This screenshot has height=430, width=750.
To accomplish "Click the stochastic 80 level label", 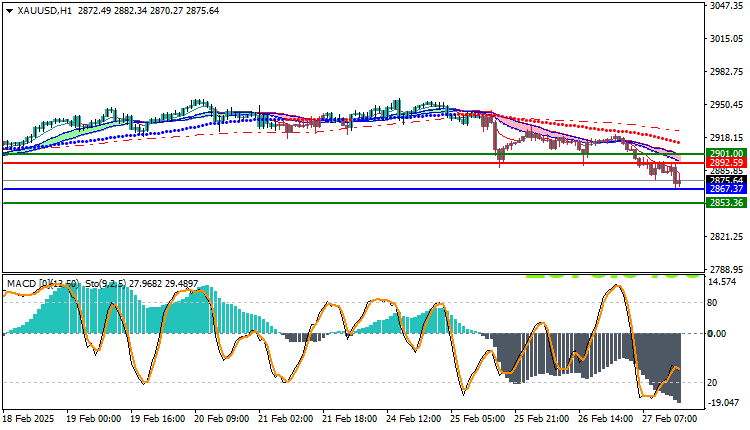I will coord(712,302).
